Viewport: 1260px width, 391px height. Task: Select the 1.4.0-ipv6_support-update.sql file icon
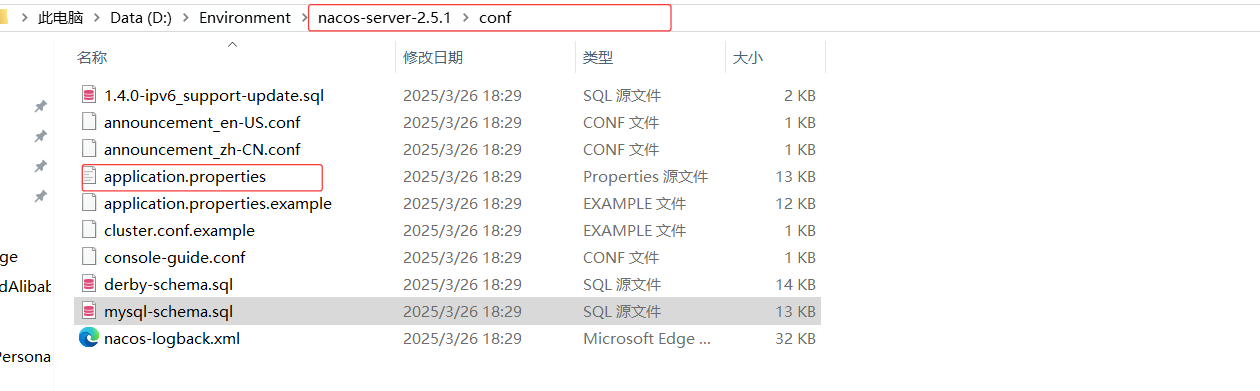(x=89, y=96)
